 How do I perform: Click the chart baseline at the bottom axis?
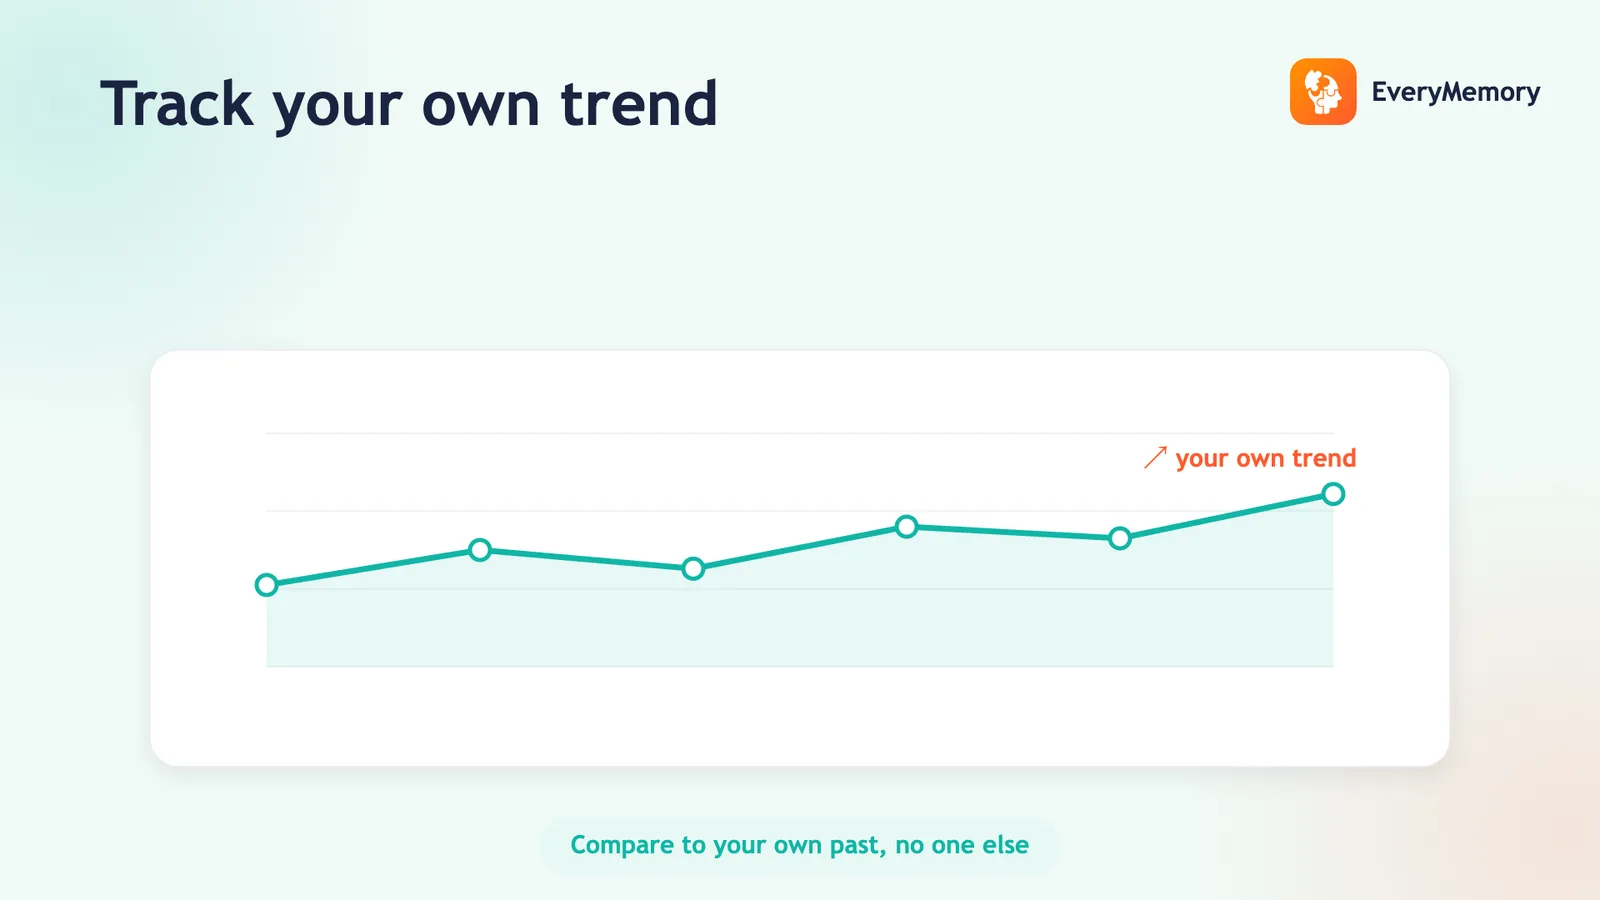(x=800, y=666)
